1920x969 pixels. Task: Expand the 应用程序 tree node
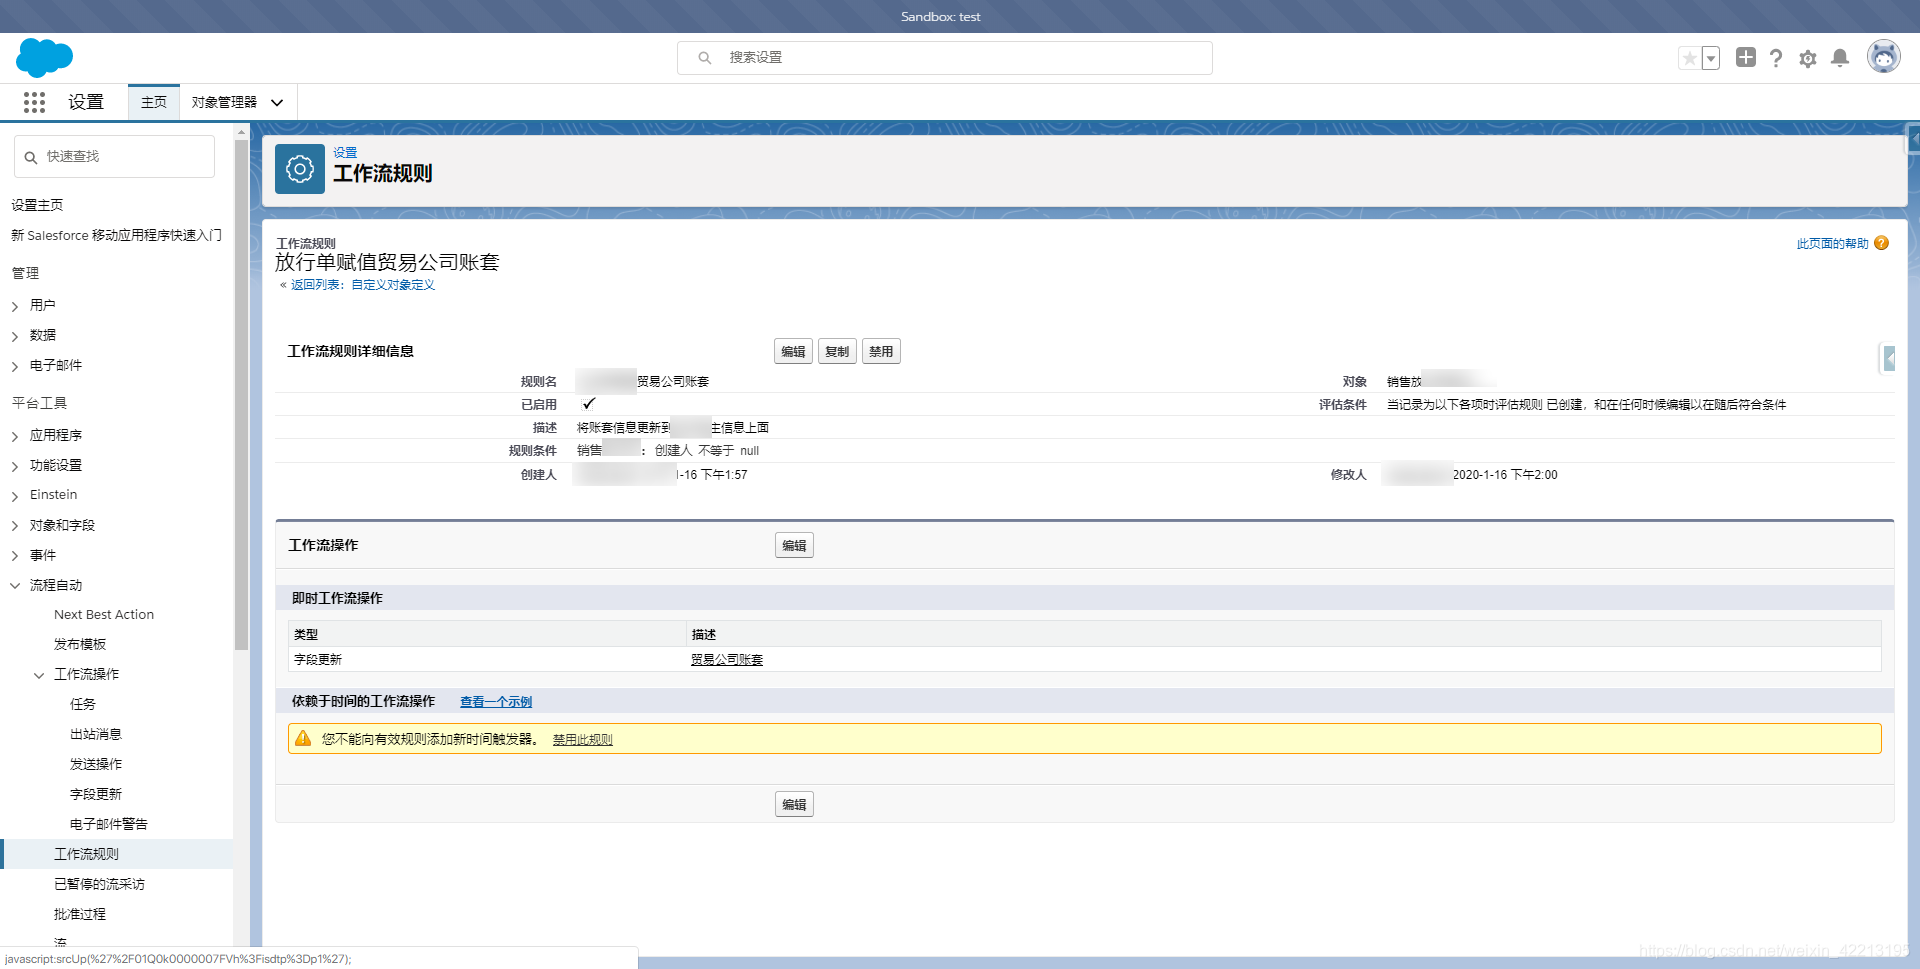click(x=15, y=436)
